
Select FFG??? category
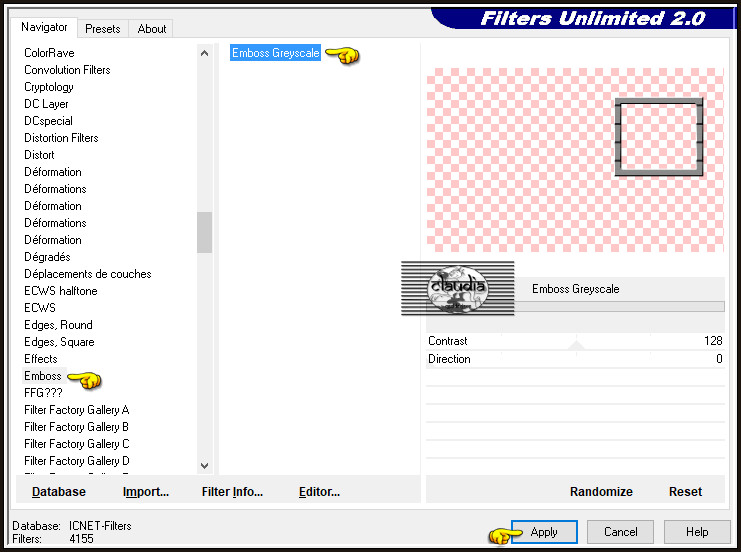coord(43,393)
